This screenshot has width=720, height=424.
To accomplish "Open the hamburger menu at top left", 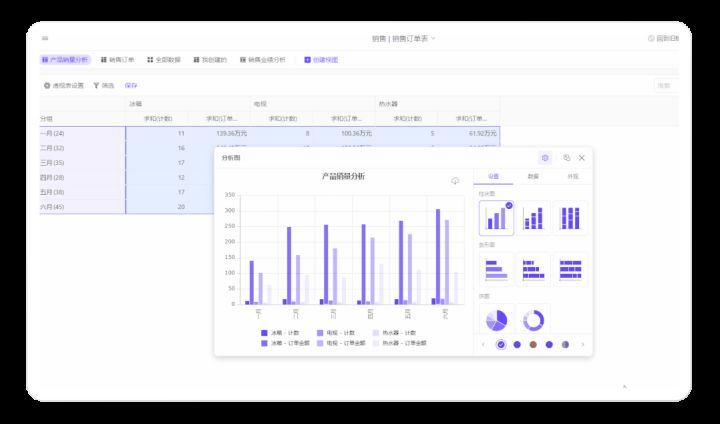I will pyautogui.click(x=45, y=39).
